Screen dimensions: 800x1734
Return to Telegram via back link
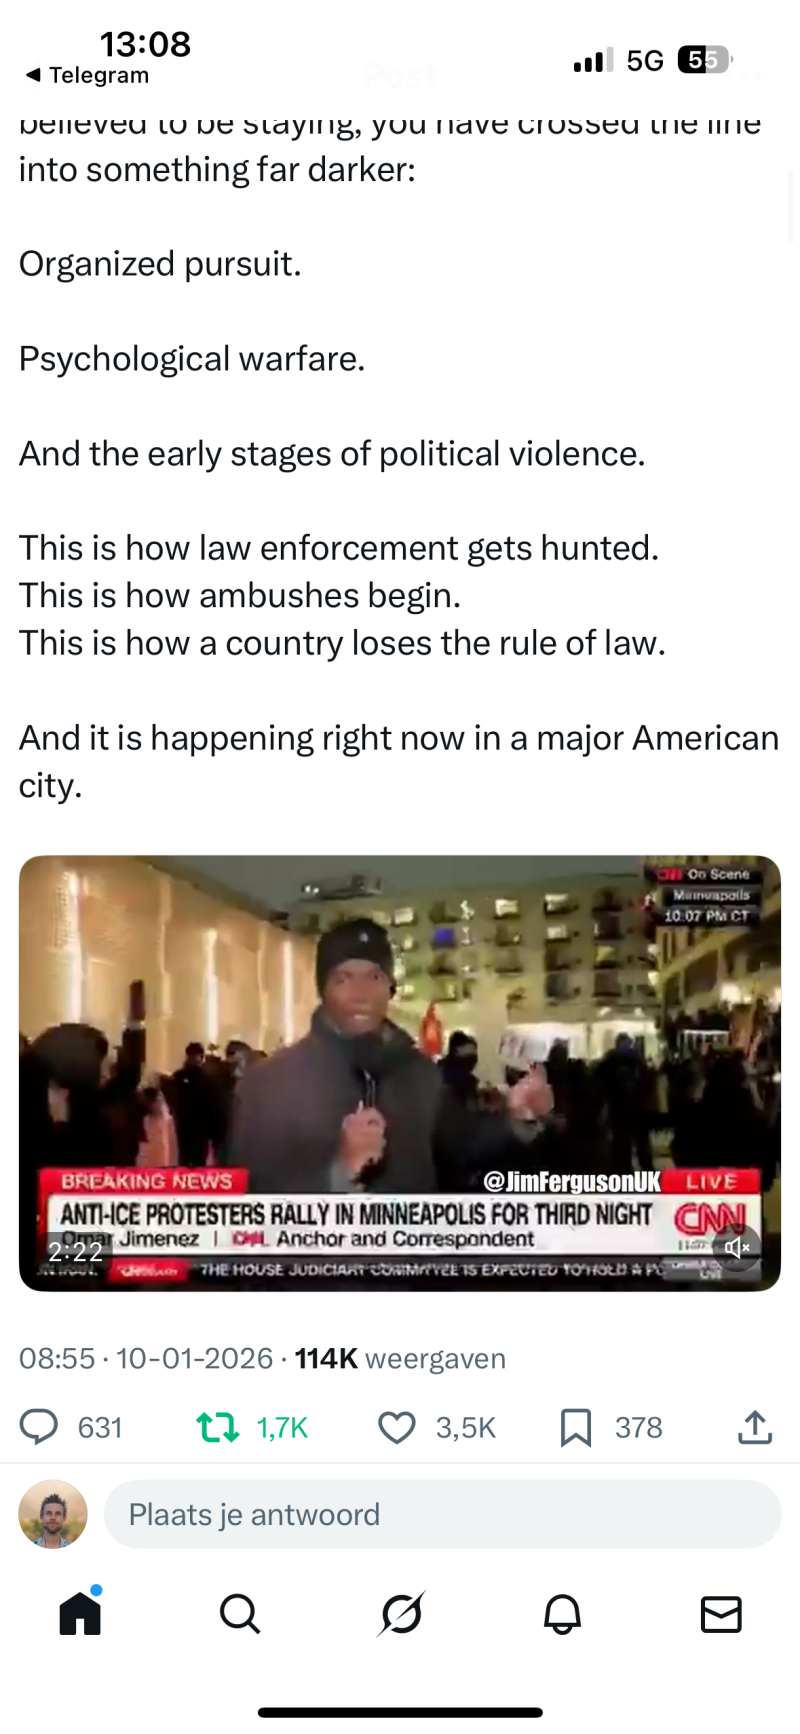(87, 75)
